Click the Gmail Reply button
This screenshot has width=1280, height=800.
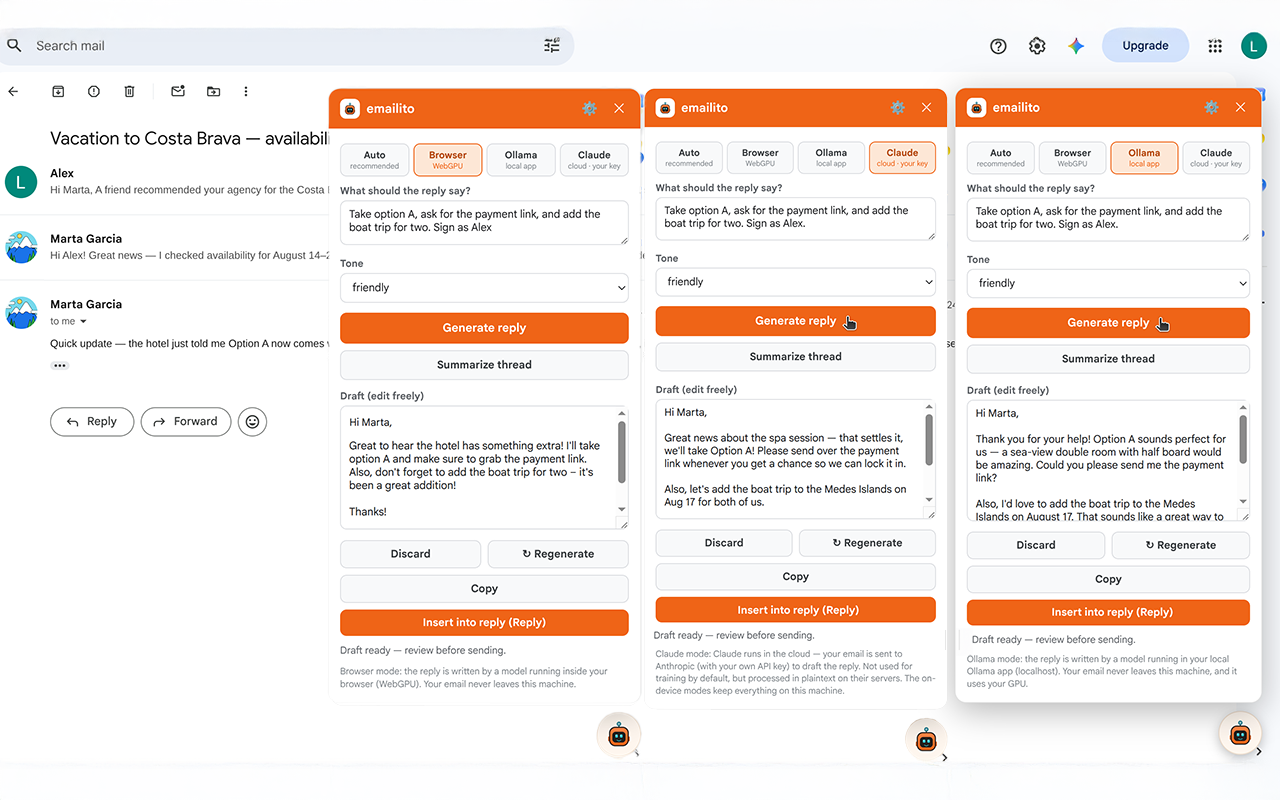91,422
